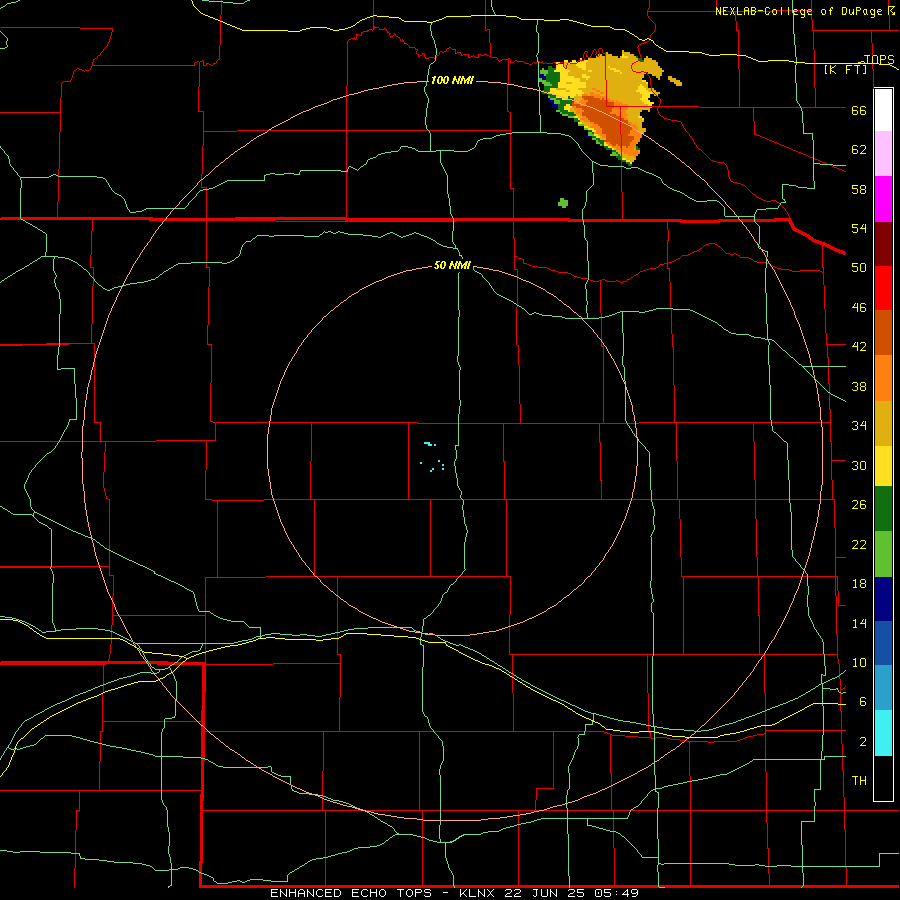Click the 34 legend value label
This screenshot has width=900, height=900.
click(859, 426)
